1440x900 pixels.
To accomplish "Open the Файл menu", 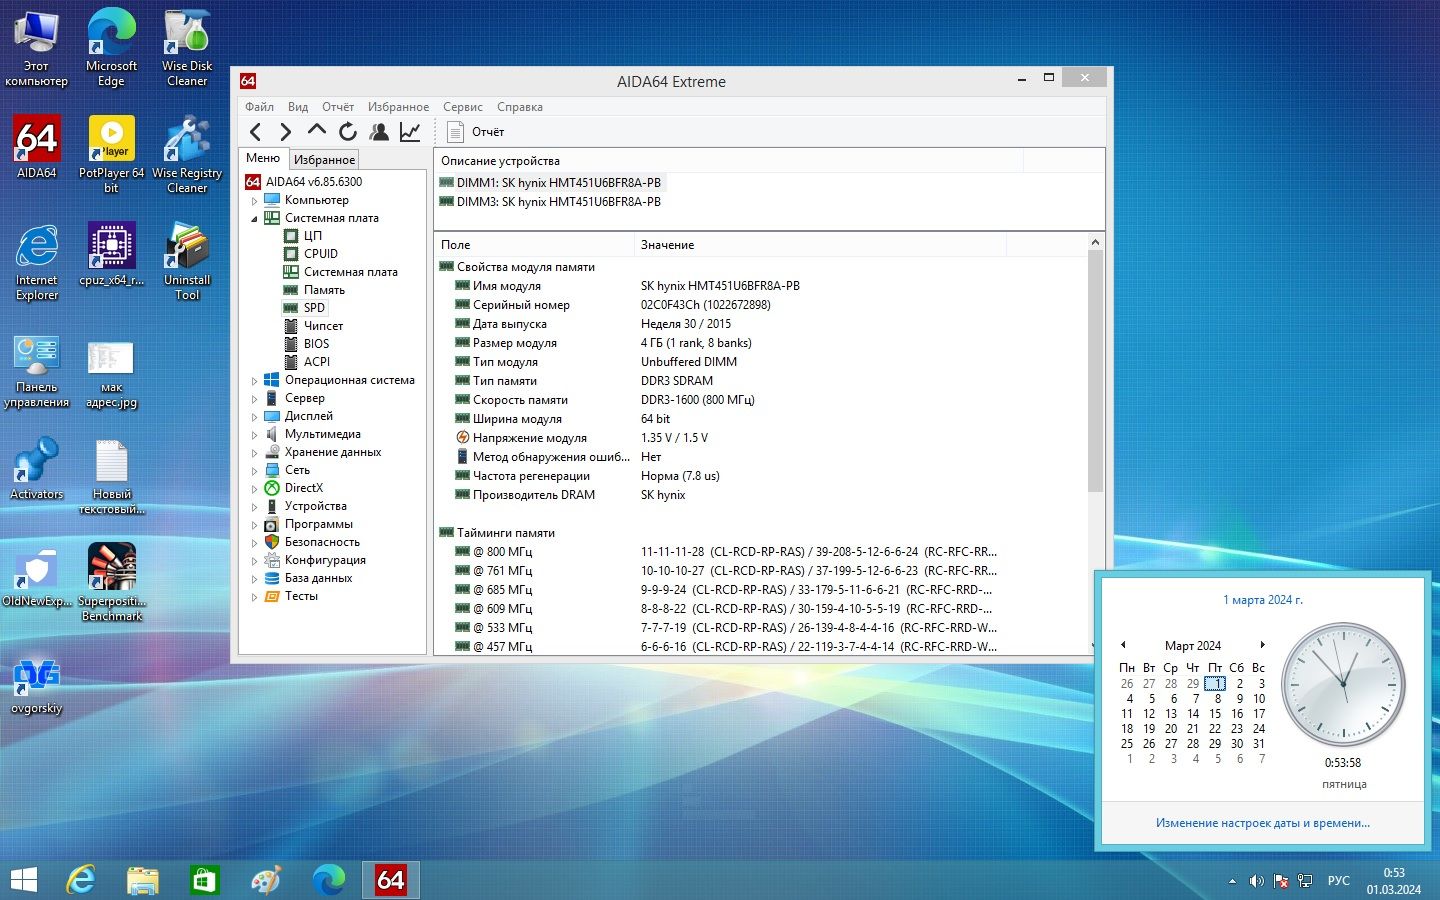I will pyautogui.click(x=259, y=107).
